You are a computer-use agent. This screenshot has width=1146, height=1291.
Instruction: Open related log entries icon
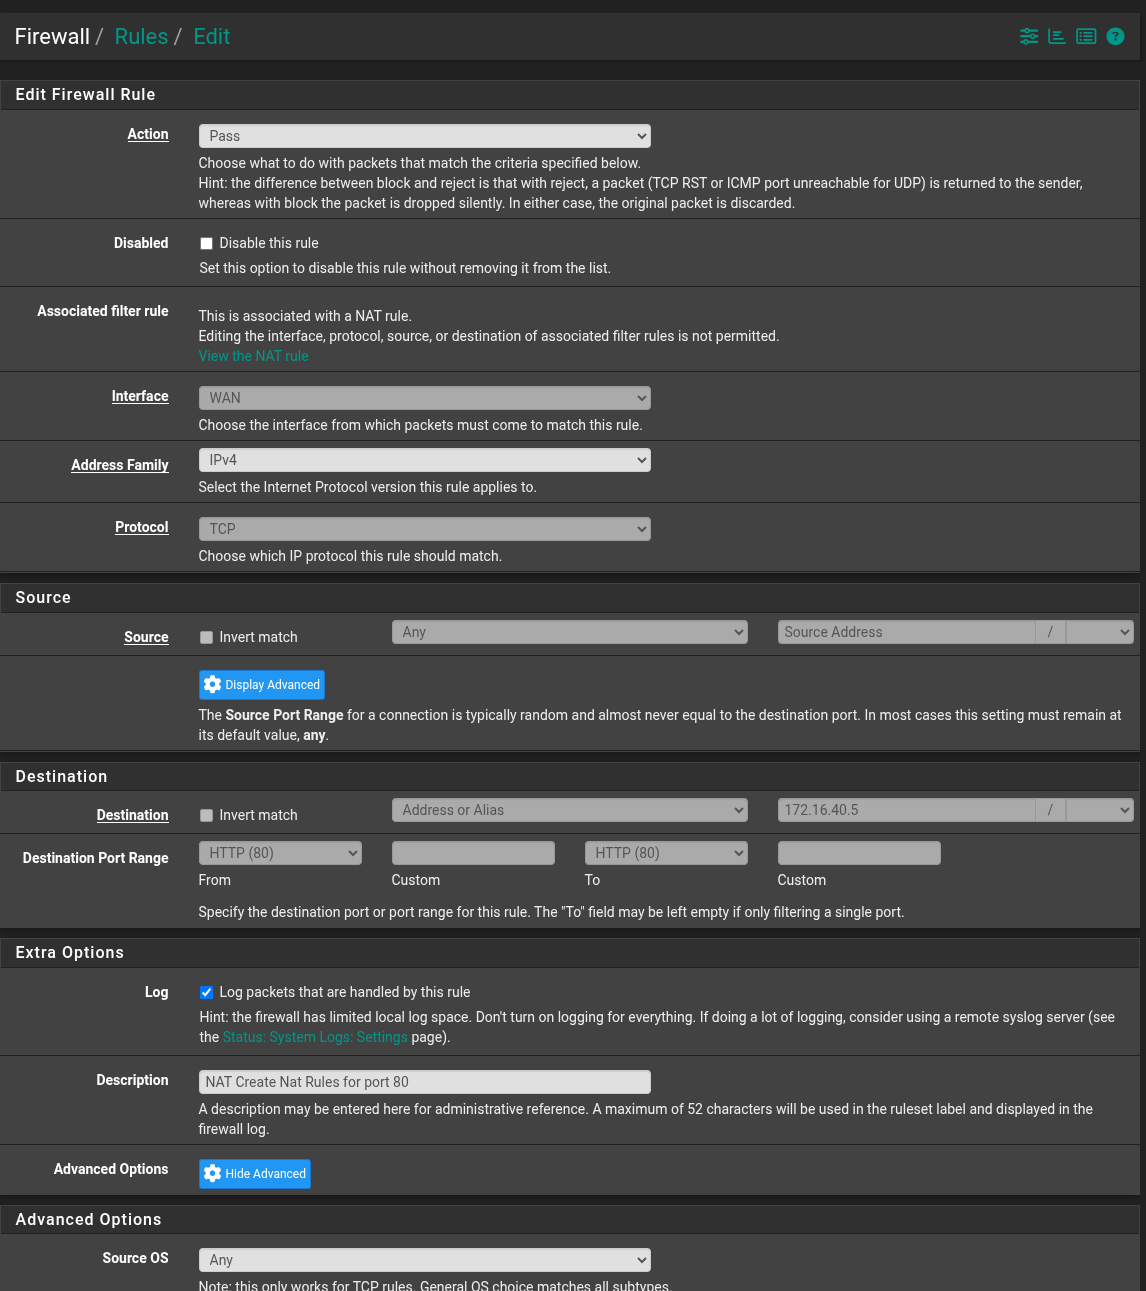(1086, 37)
